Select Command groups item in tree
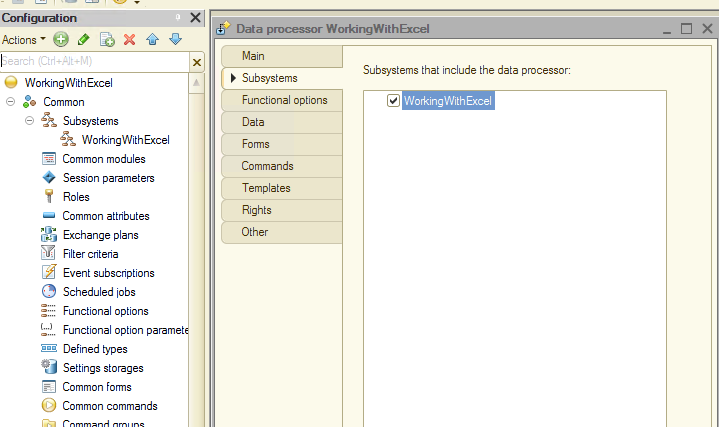719x427 pixels. [103, 422]
